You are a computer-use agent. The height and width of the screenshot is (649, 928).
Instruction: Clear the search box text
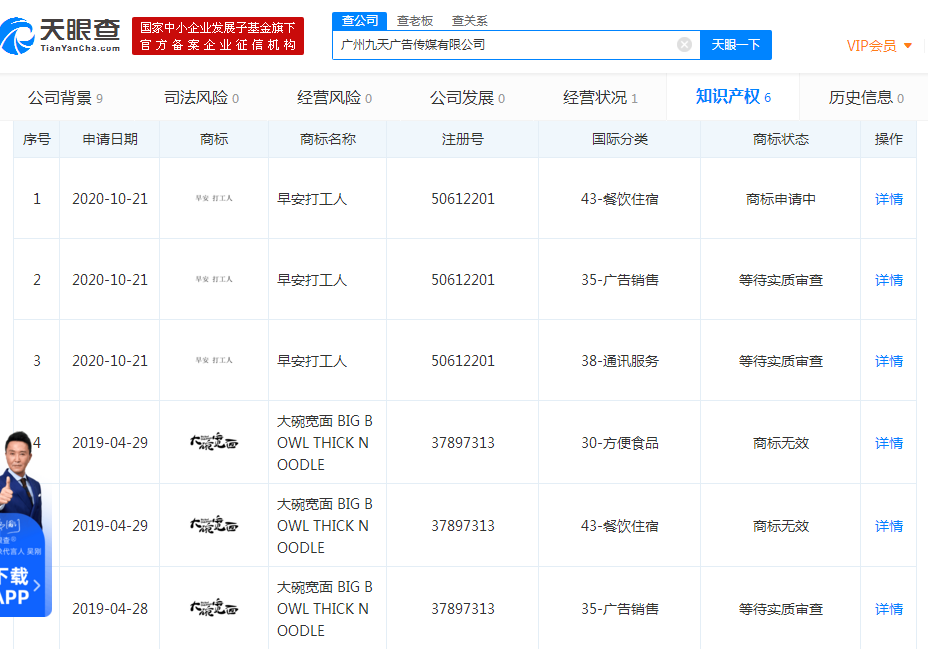tap(684, 44)
